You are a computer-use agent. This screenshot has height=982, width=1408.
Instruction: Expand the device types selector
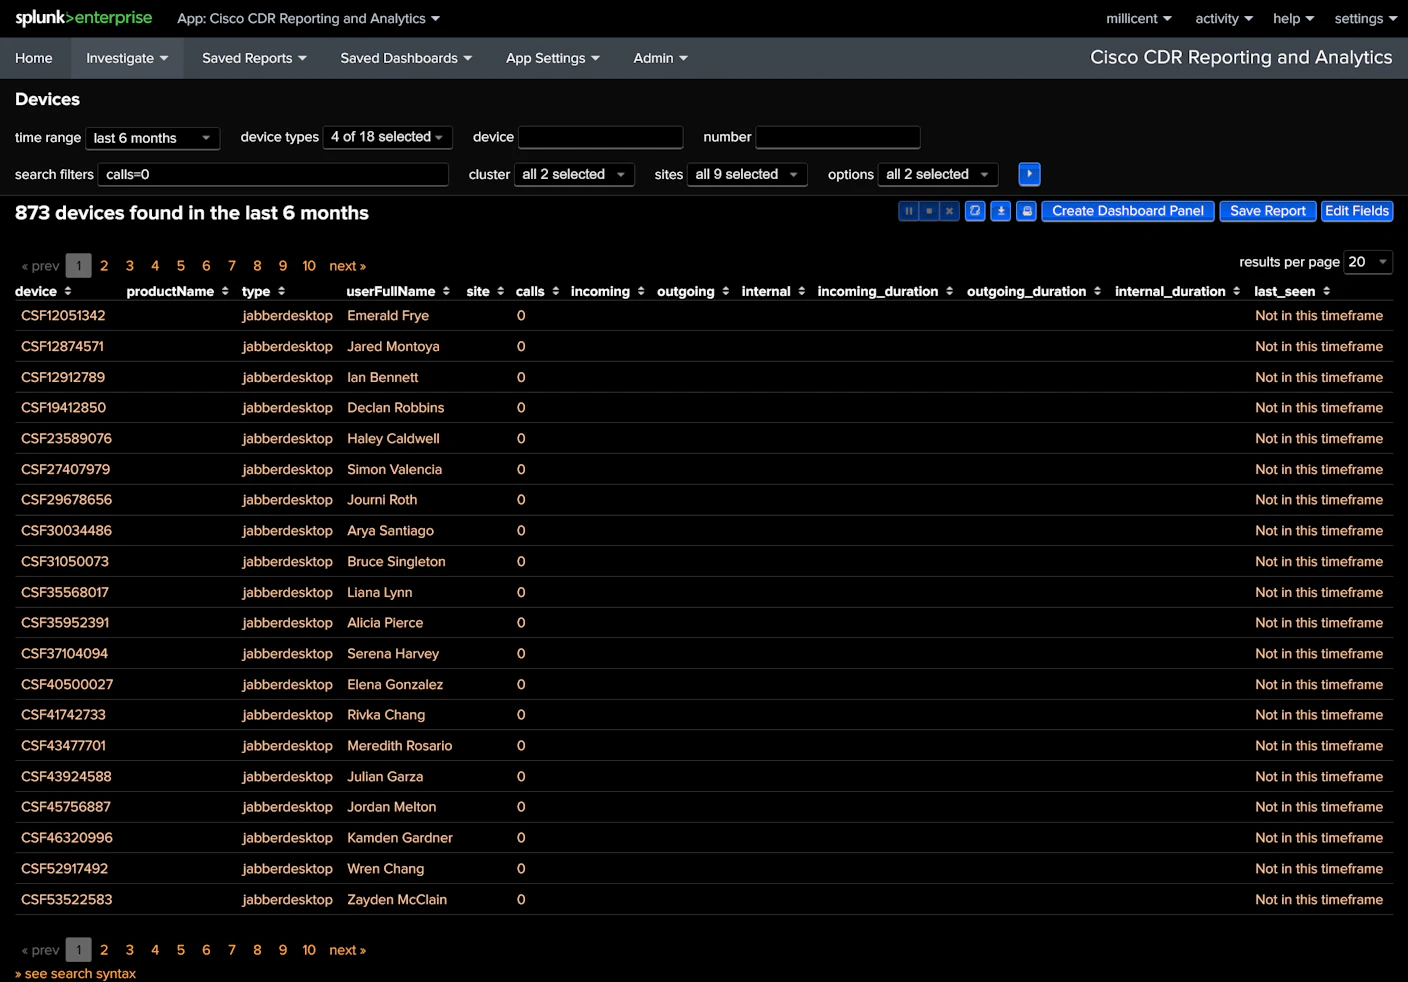387,137
